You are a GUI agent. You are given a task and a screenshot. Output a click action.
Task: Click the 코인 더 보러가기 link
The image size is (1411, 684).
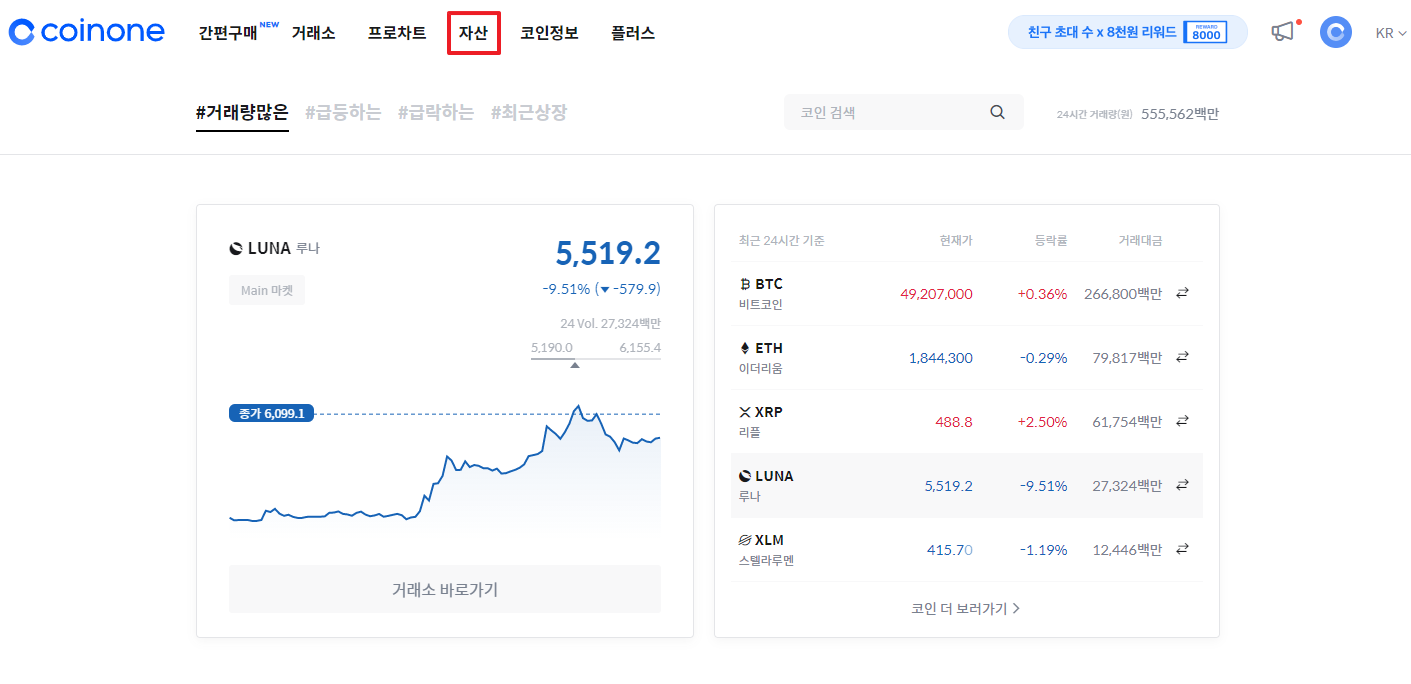(966, 608)
